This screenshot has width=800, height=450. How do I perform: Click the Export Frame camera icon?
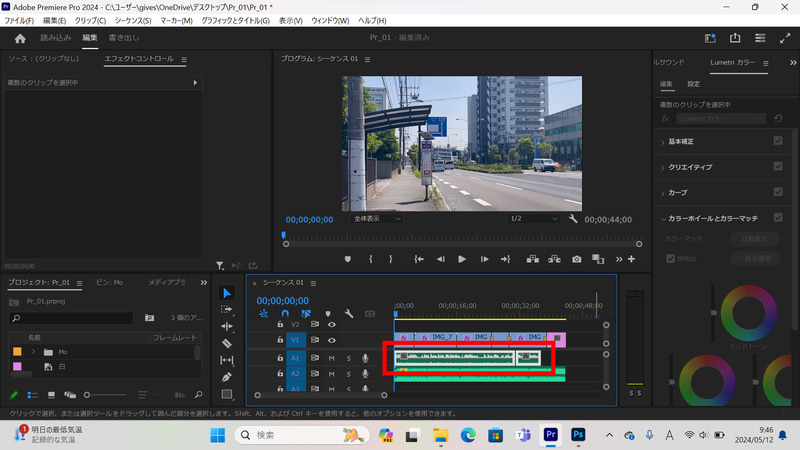click(x=576, y=259)
